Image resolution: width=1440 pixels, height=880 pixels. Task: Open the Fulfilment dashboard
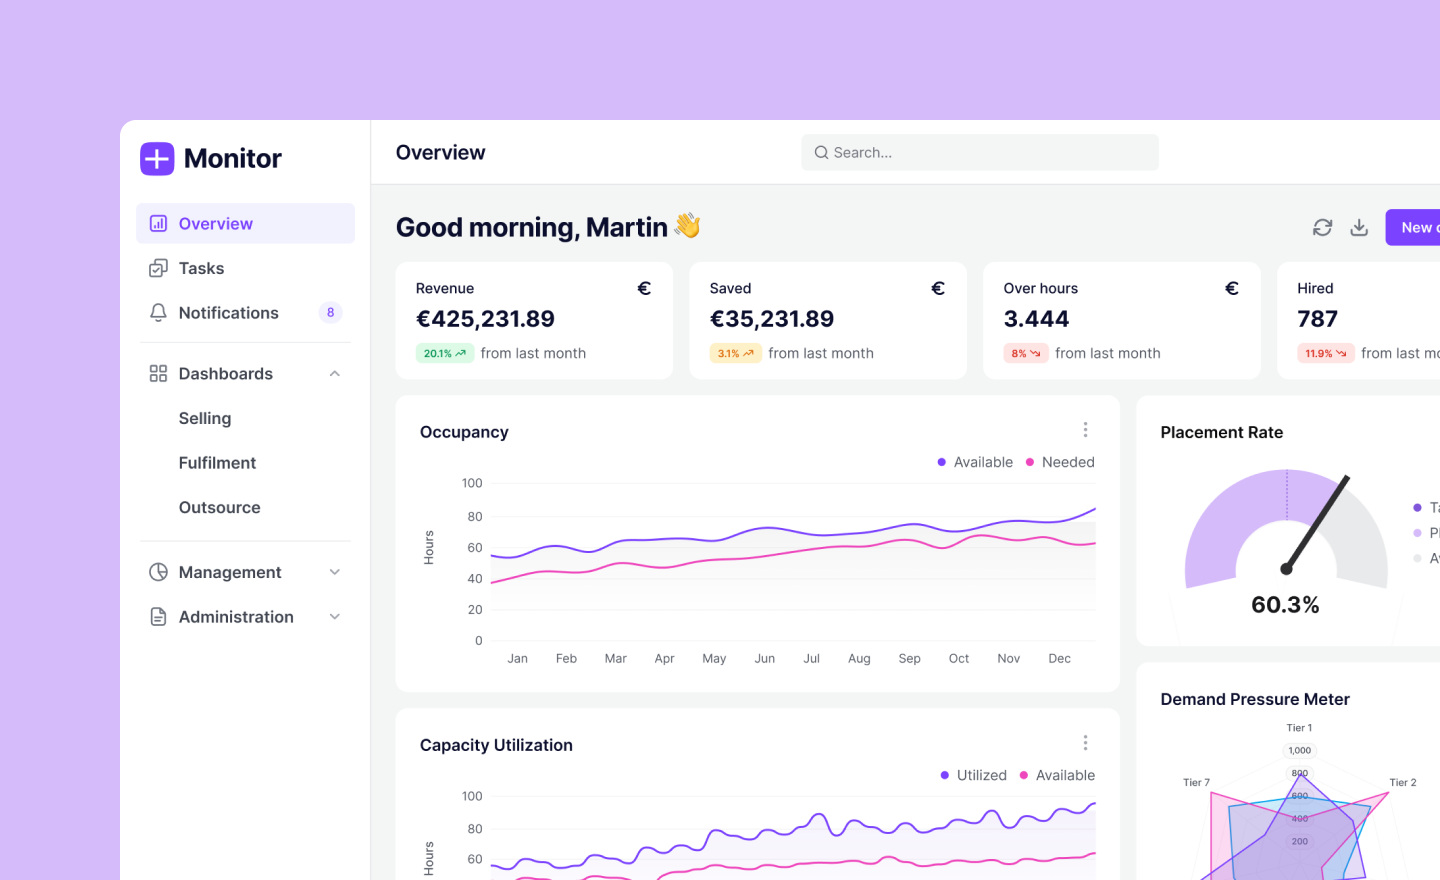pos(217,463)
